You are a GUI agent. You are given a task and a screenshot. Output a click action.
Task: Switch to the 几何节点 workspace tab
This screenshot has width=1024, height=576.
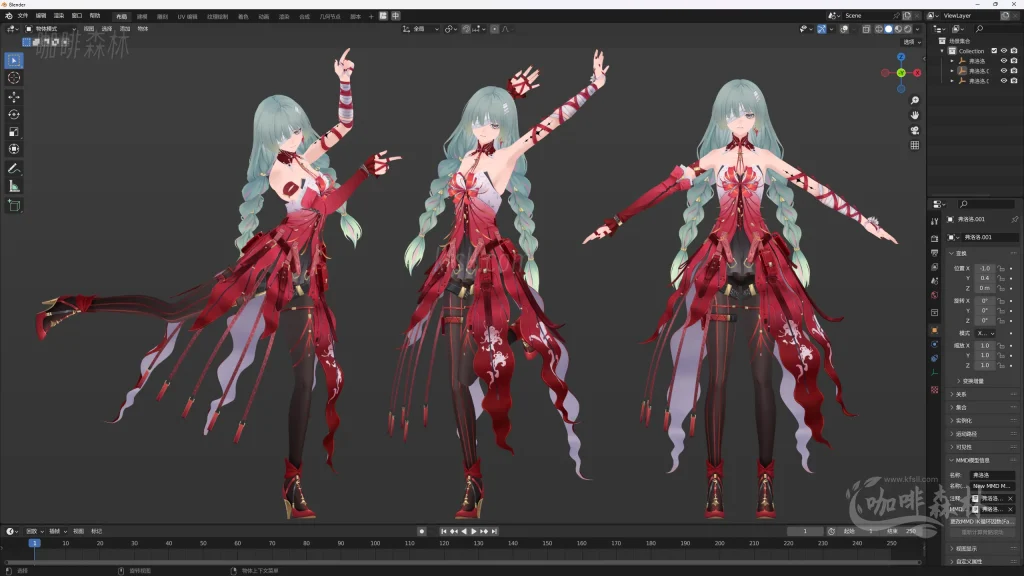(330, 16)
